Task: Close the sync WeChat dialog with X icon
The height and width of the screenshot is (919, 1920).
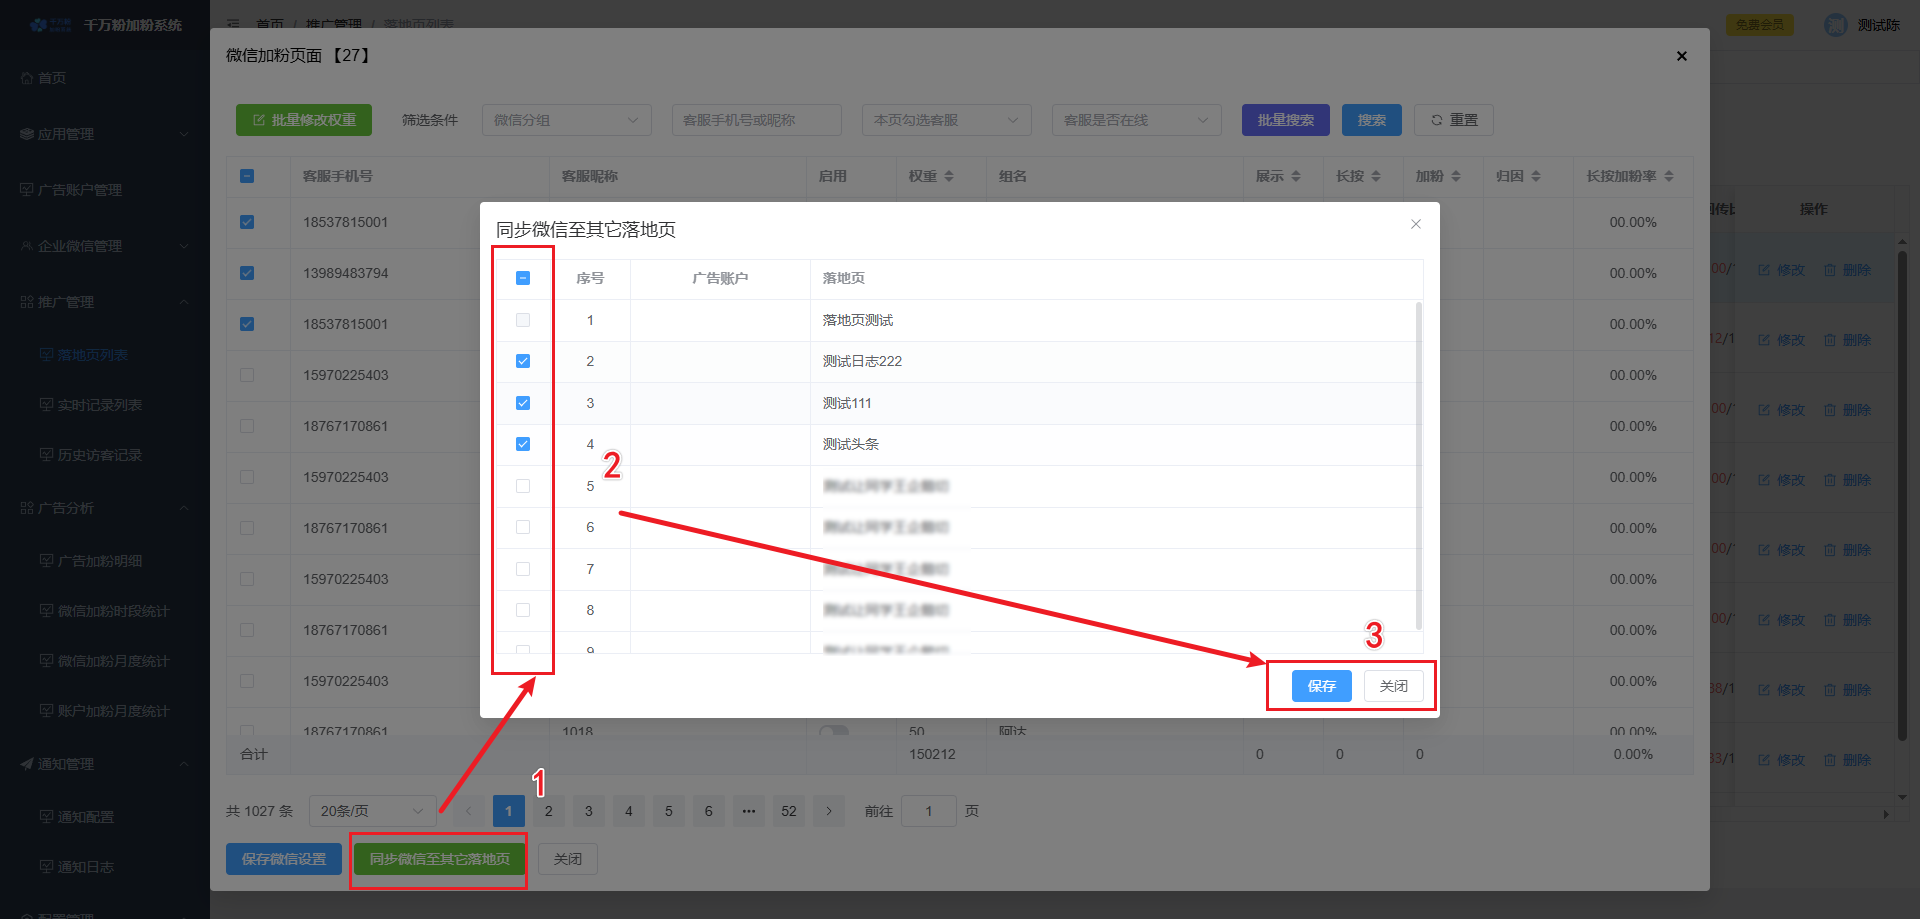Action: [x=1415, y=224]
